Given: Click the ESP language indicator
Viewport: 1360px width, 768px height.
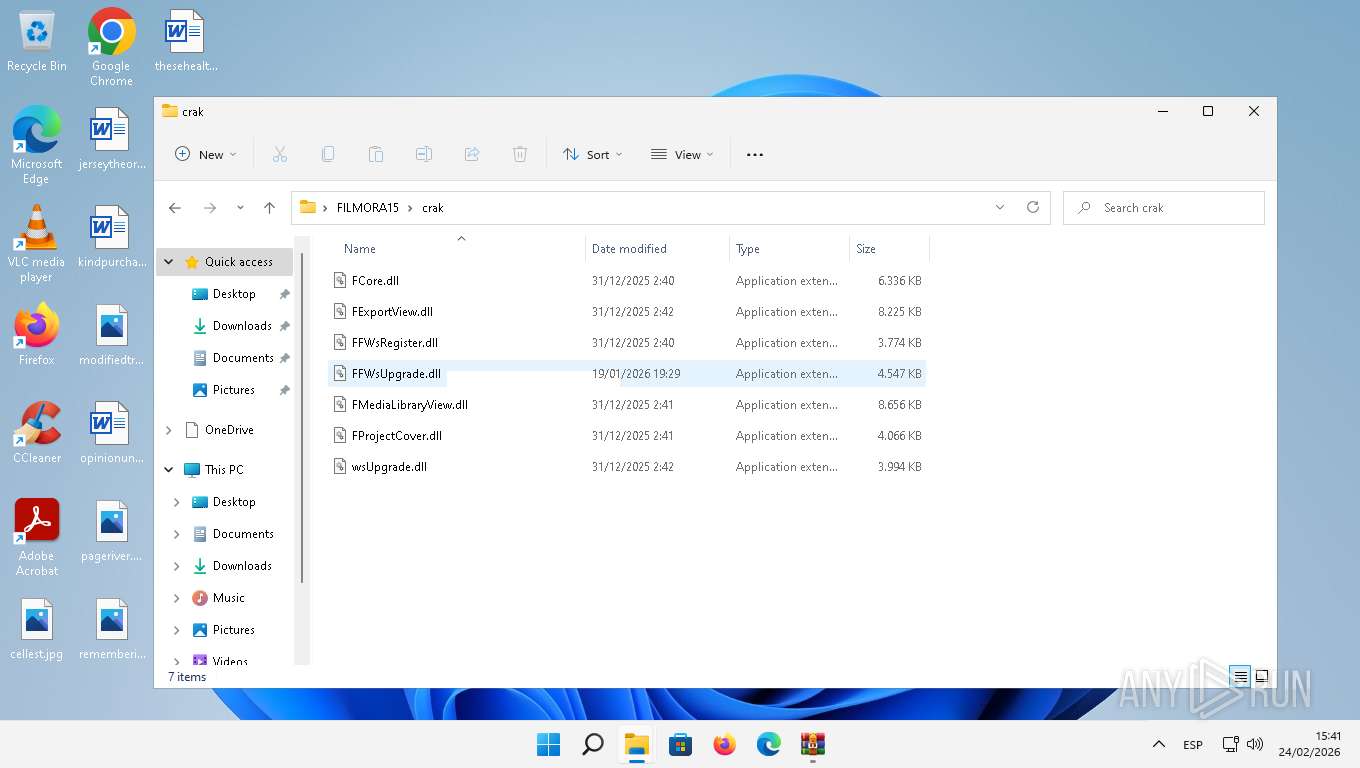Looking at the screenshot, I should pyautogui.click(x=1193, y=745).
